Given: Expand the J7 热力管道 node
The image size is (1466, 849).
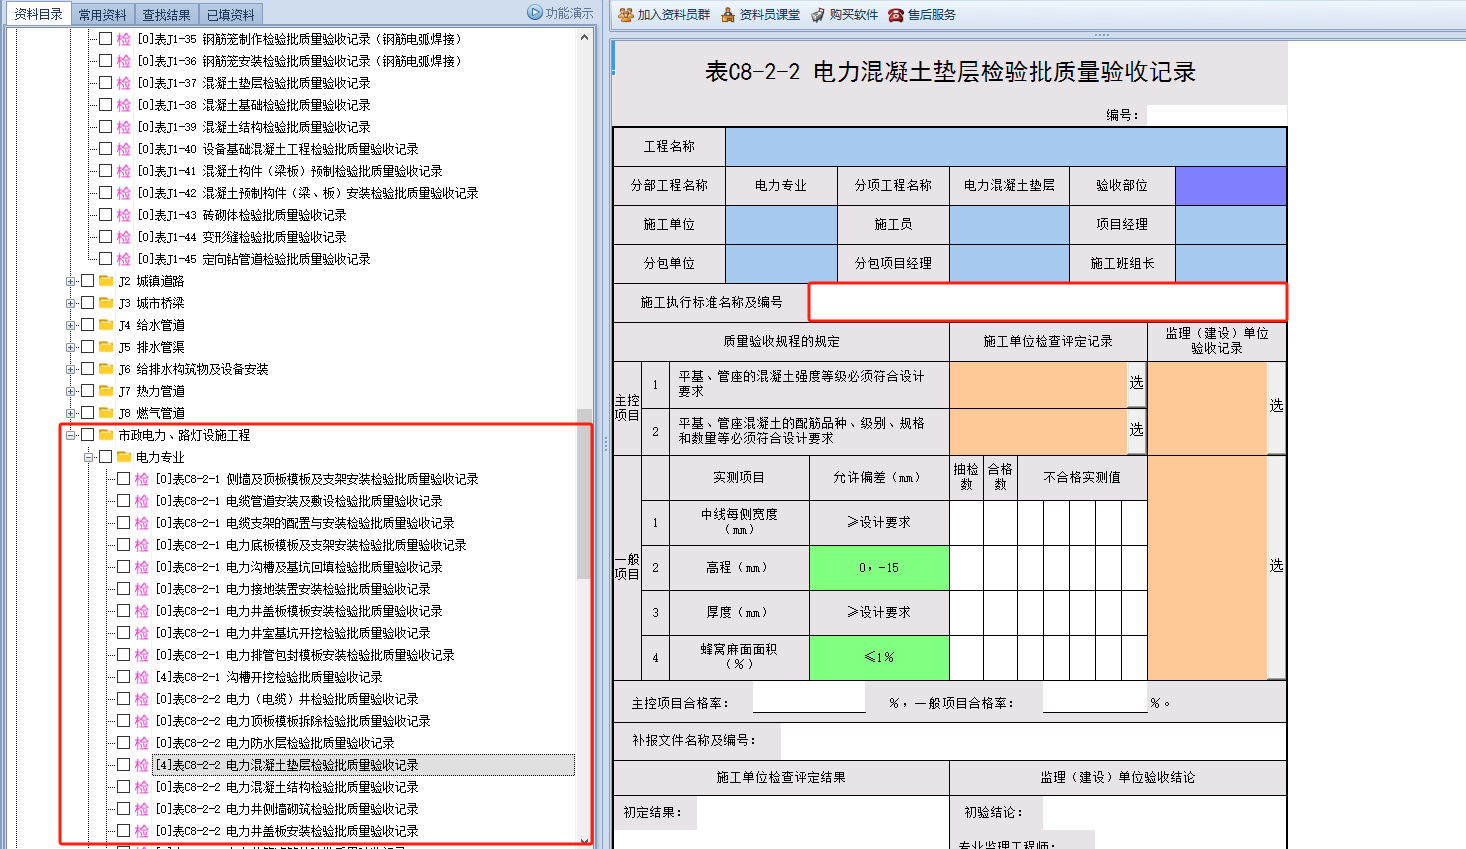Looking at the screenshot, I should point(71,391).
